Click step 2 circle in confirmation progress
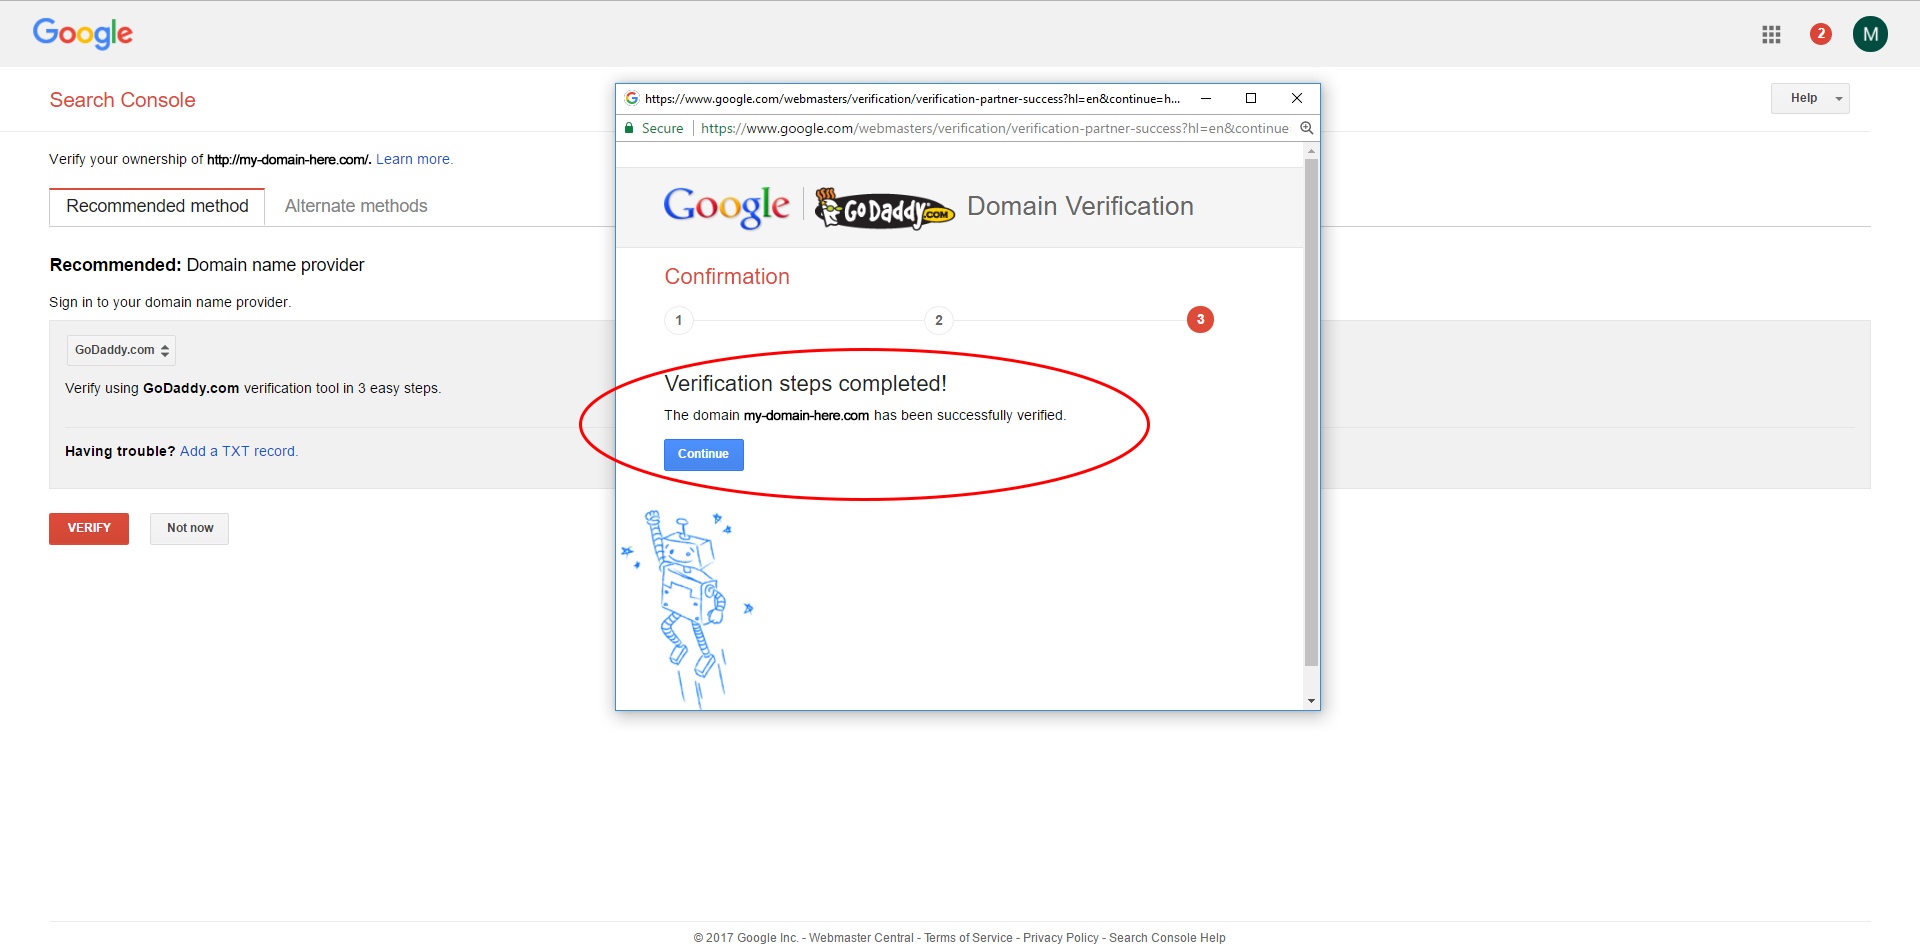Image resolution: width=1920 pixels, height=951 pixels. pyautogui.click(x=938, y=320)
